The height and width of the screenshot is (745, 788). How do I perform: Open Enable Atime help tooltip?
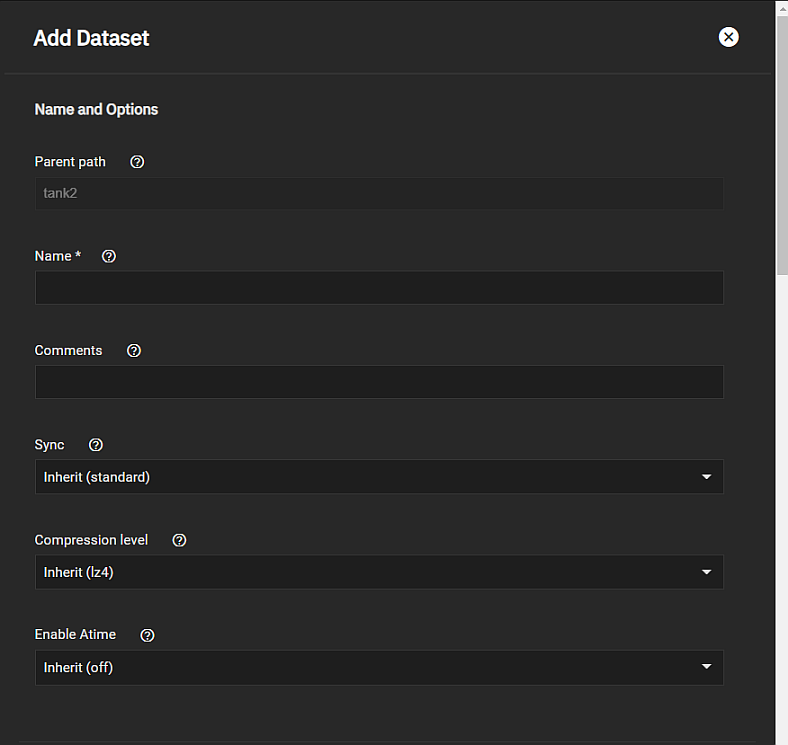point(147,635)
